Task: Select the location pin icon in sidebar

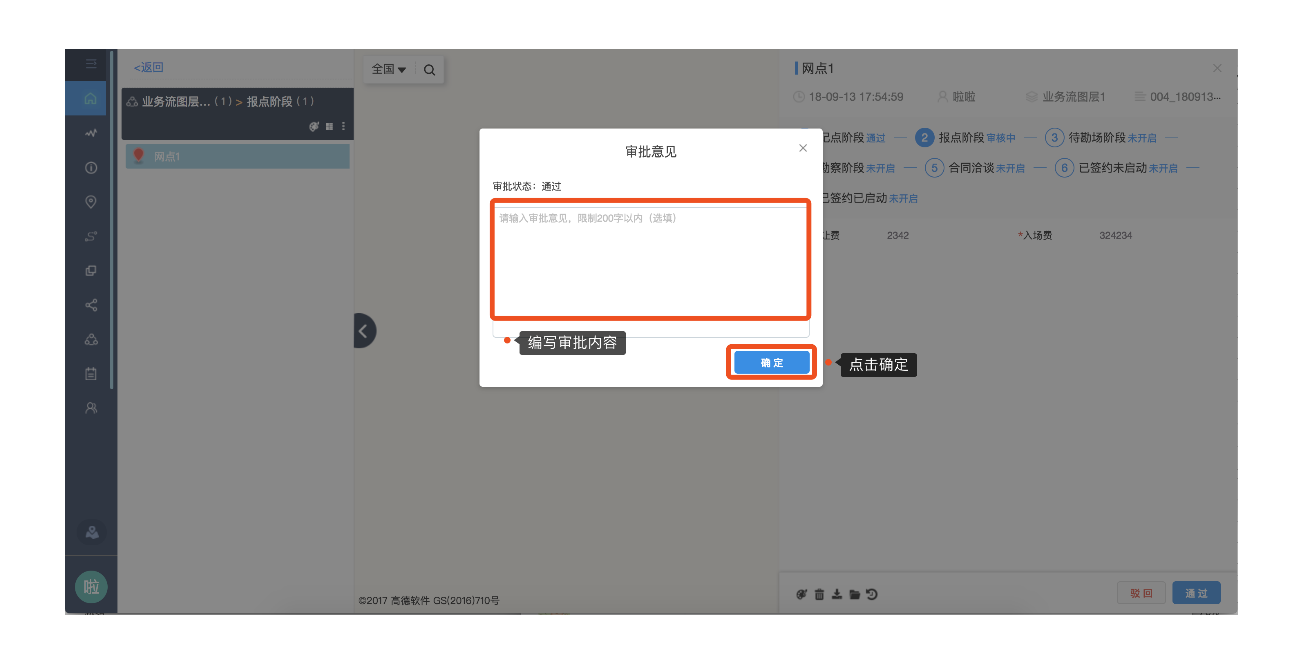Action: (91, 202)
